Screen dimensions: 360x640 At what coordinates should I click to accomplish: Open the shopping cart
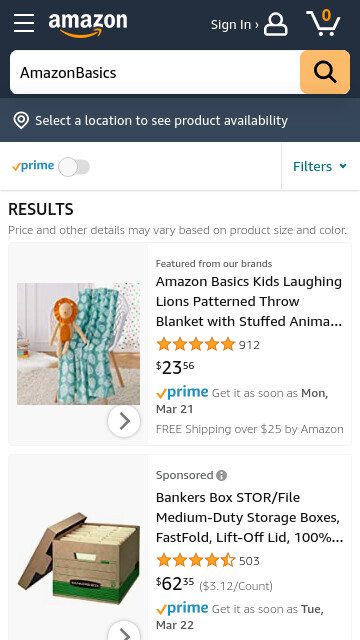point(323,23)
